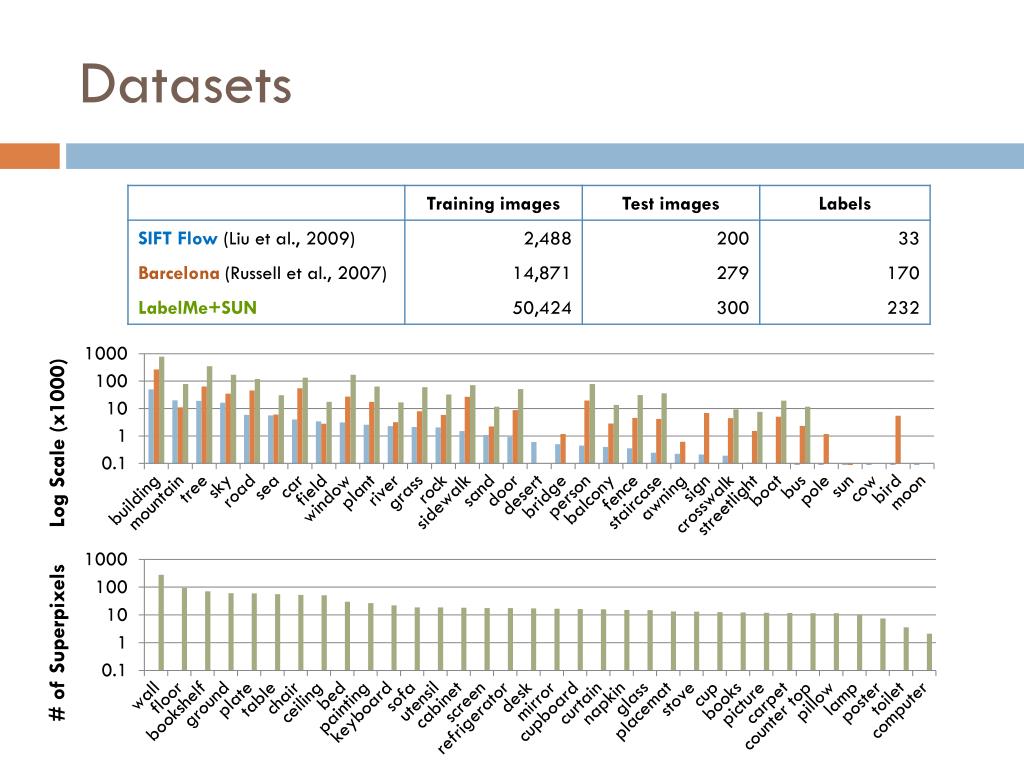Click the cupboard axis label
1024x768 pixels.
[549, 711]
